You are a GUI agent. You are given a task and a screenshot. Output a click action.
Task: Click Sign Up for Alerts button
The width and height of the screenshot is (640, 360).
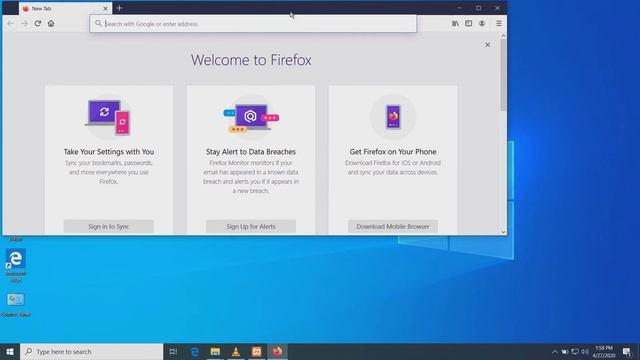tap(251, 227)
